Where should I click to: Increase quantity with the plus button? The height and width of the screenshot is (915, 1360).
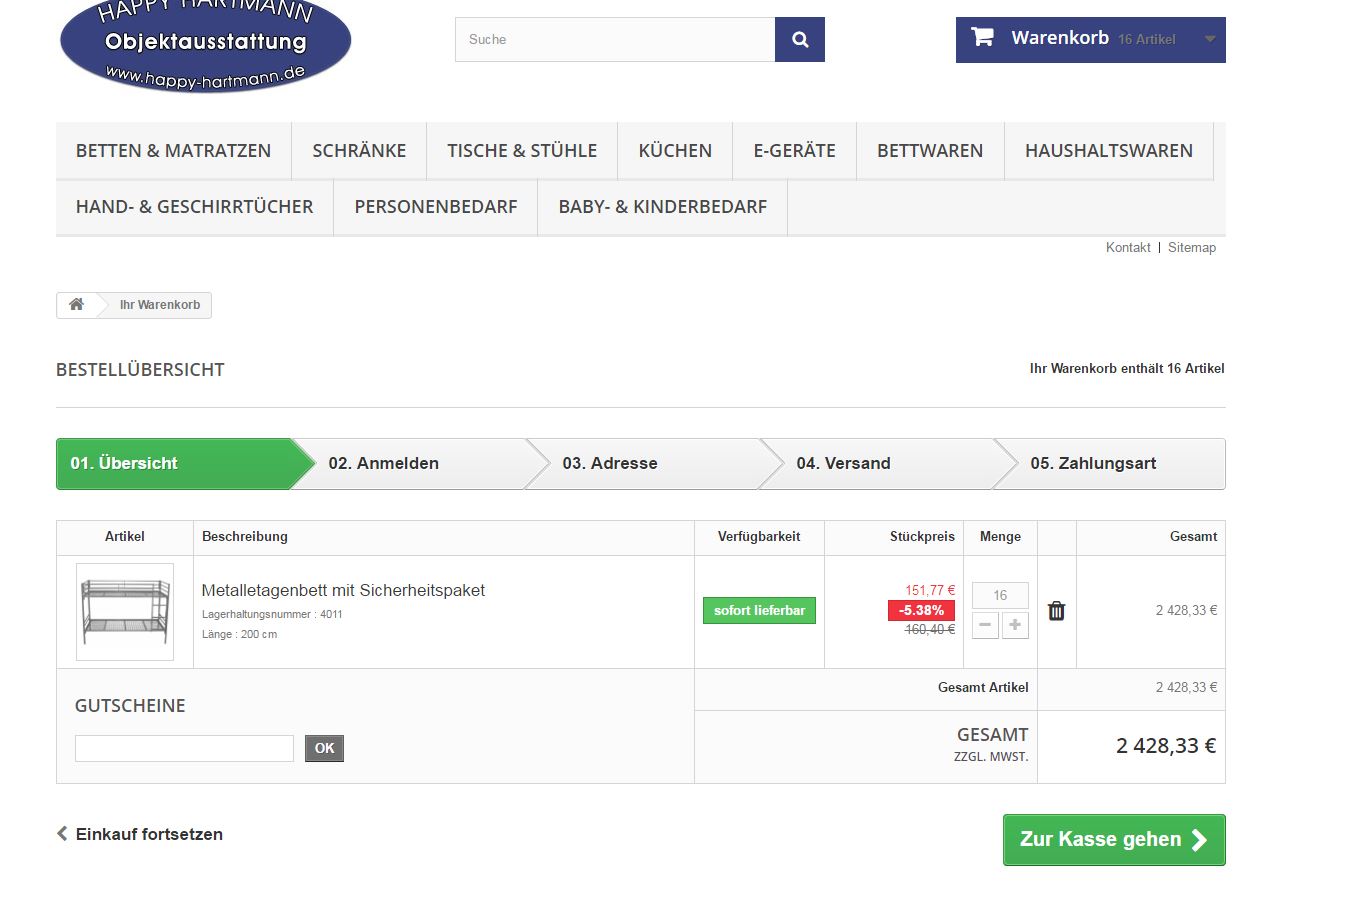[x=1015, y=625]
